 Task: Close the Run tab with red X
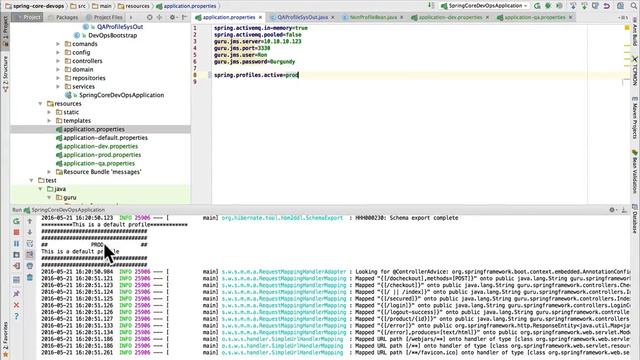[16, 305]
